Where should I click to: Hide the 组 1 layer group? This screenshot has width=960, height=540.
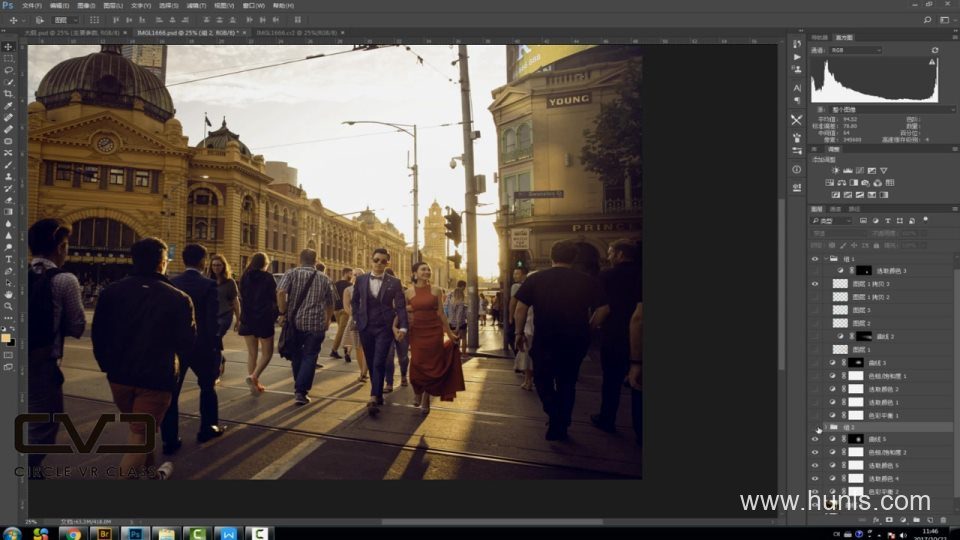point(815,258)
